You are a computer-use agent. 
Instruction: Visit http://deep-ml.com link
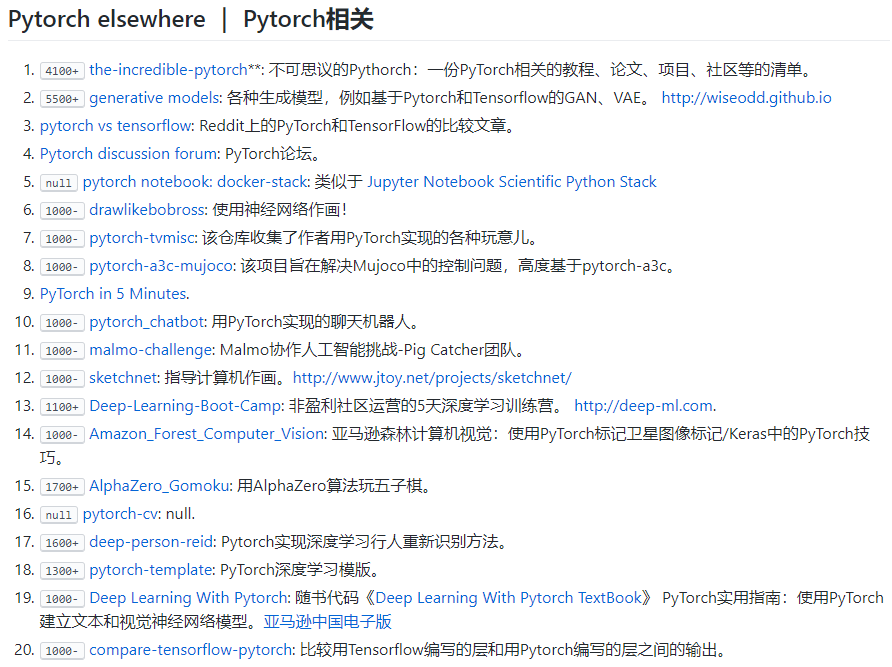coord(643,406)
